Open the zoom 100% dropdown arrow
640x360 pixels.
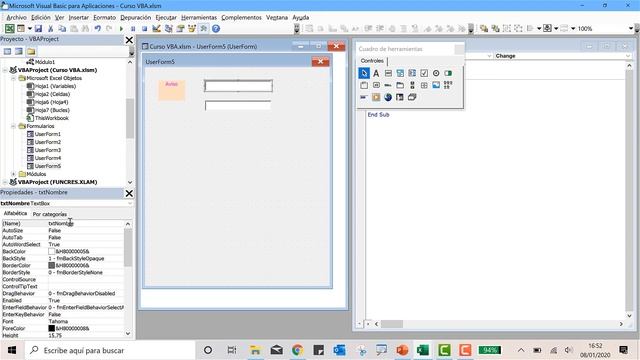631,29
